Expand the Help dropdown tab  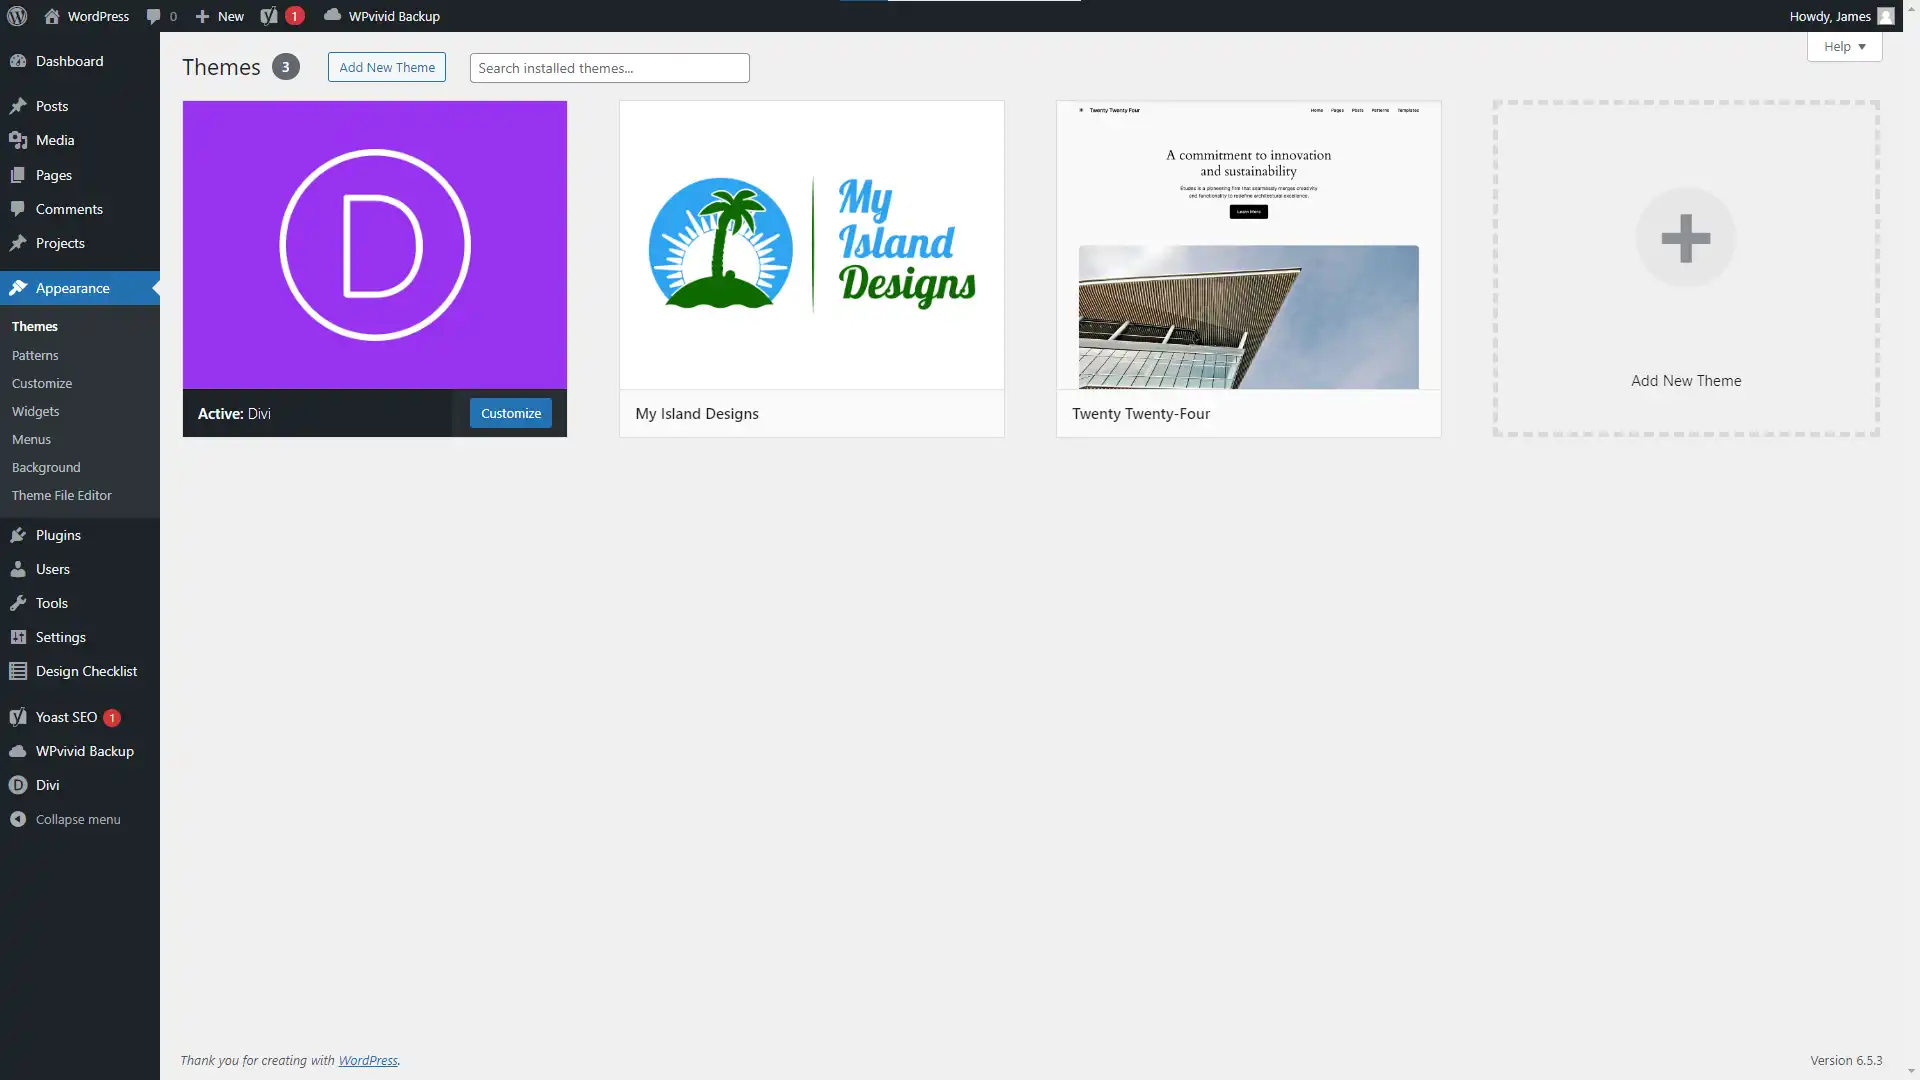pos(1844,46)
